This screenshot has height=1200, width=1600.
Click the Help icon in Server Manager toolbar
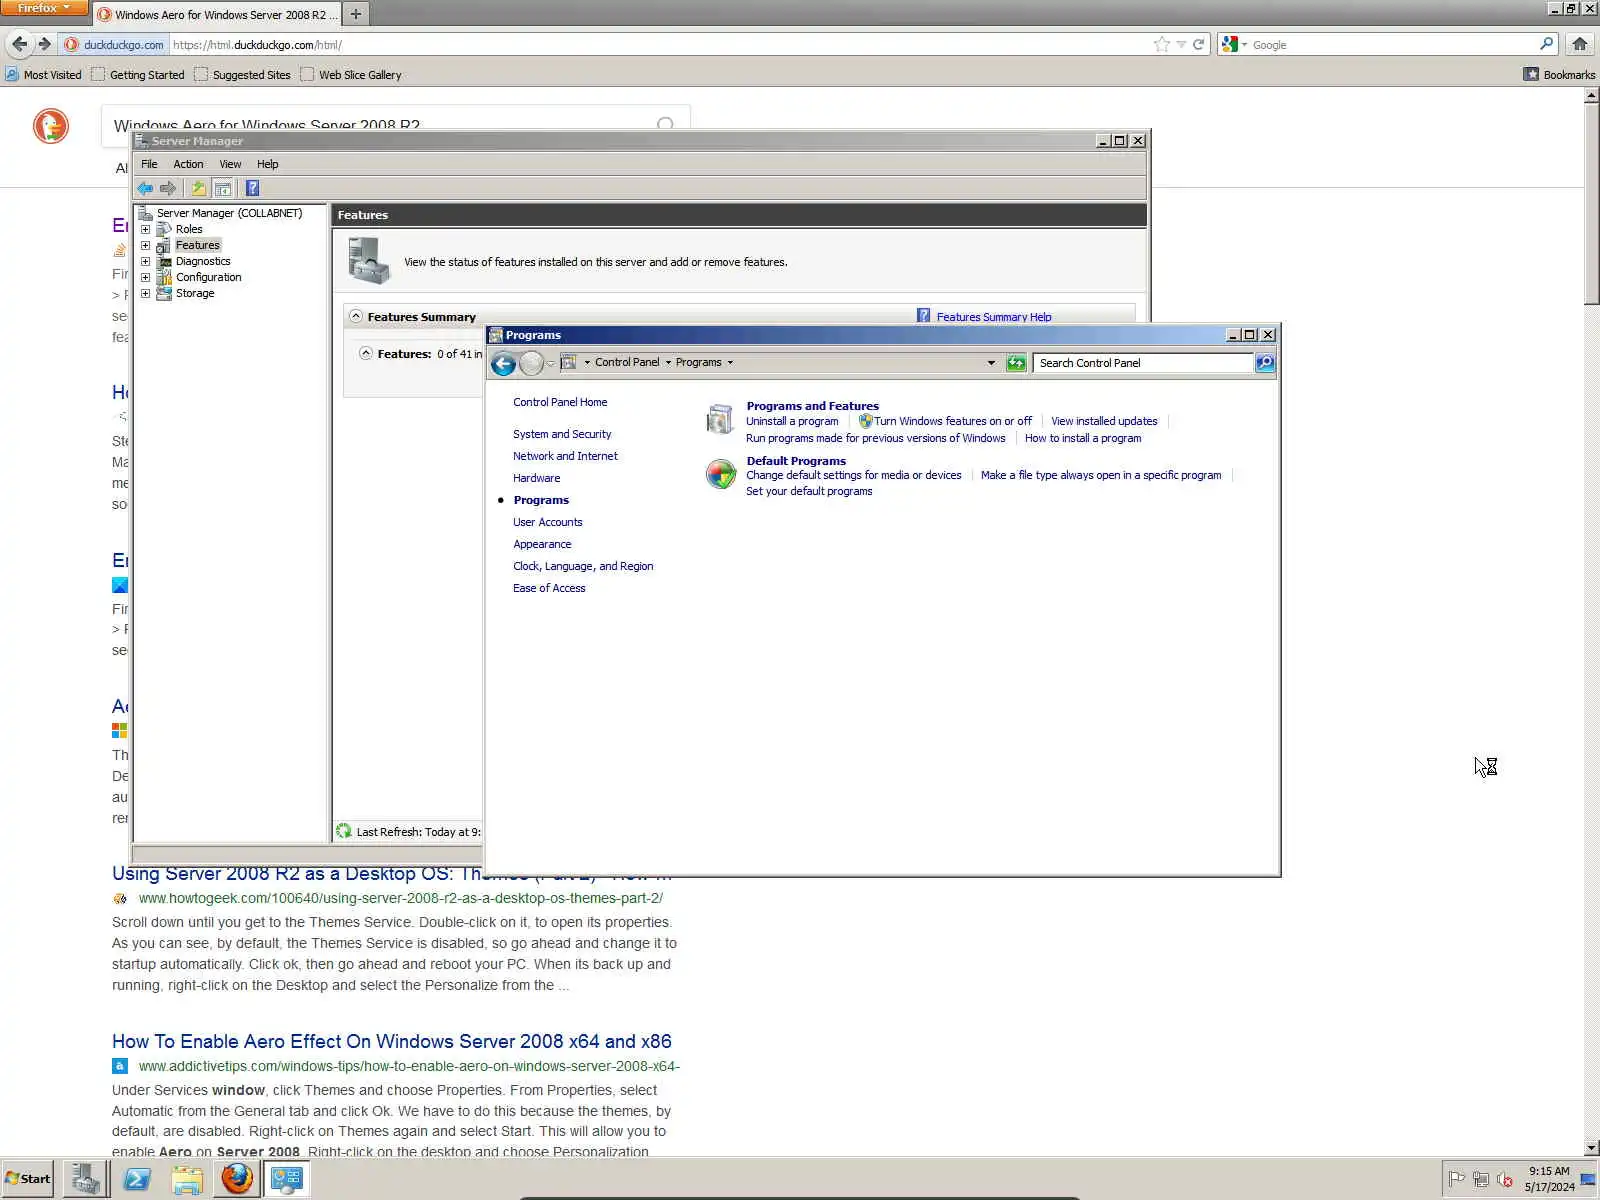coord(252,188)
